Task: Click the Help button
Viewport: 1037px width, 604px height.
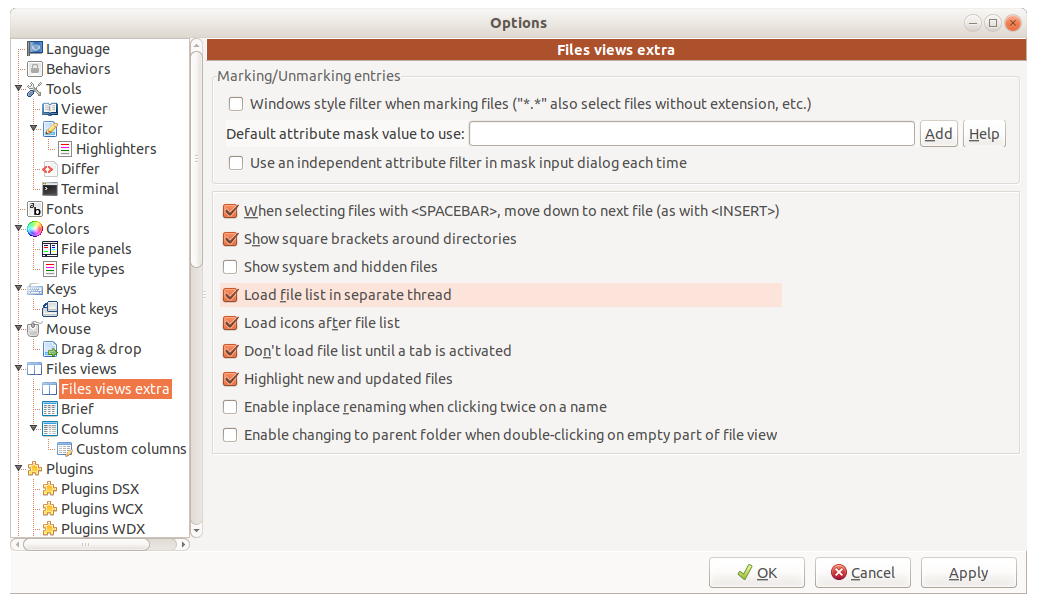Action: (983, 133)
